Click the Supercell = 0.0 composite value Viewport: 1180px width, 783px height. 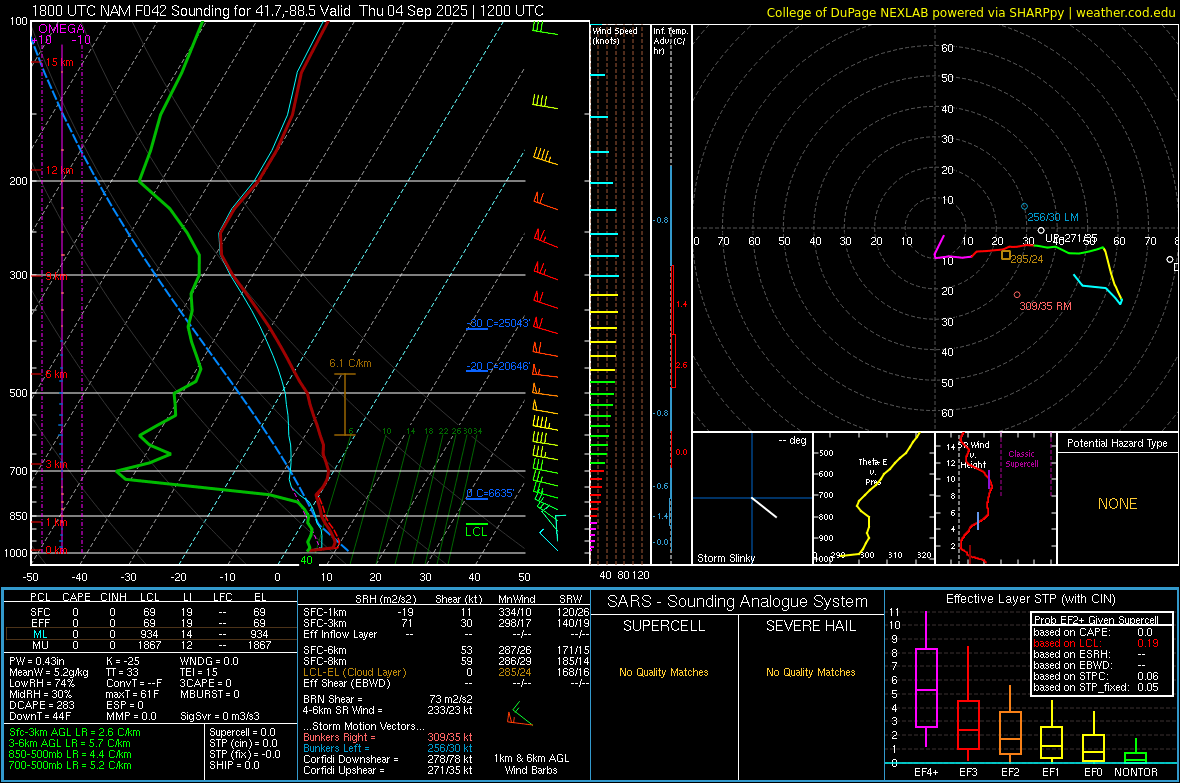[242, 733]
